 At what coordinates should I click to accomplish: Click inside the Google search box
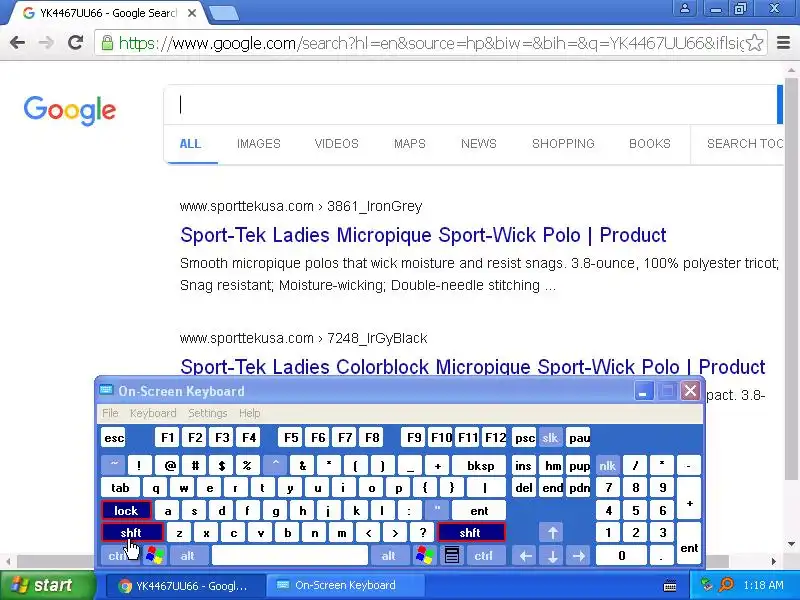tap(469, 105)
